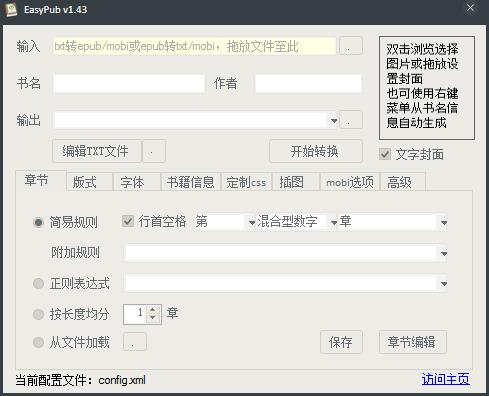Browse for output folder with dot button
Viewport: 489px width, 396px height.
coord(351,120)
